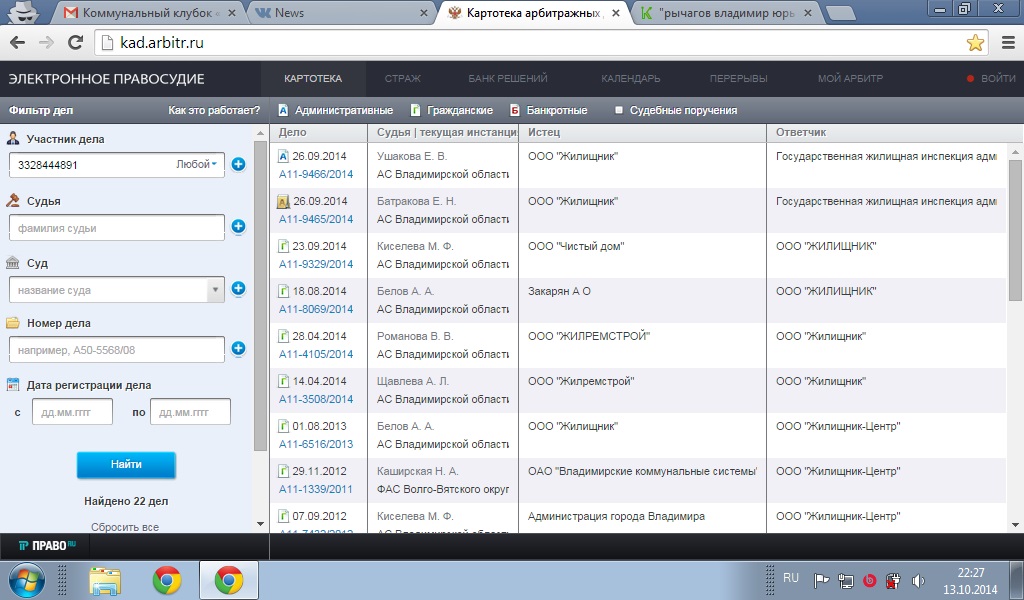The image size is (1024, 600).
Task: Bookmark the page with the star icon
Action: coord(975,43)
